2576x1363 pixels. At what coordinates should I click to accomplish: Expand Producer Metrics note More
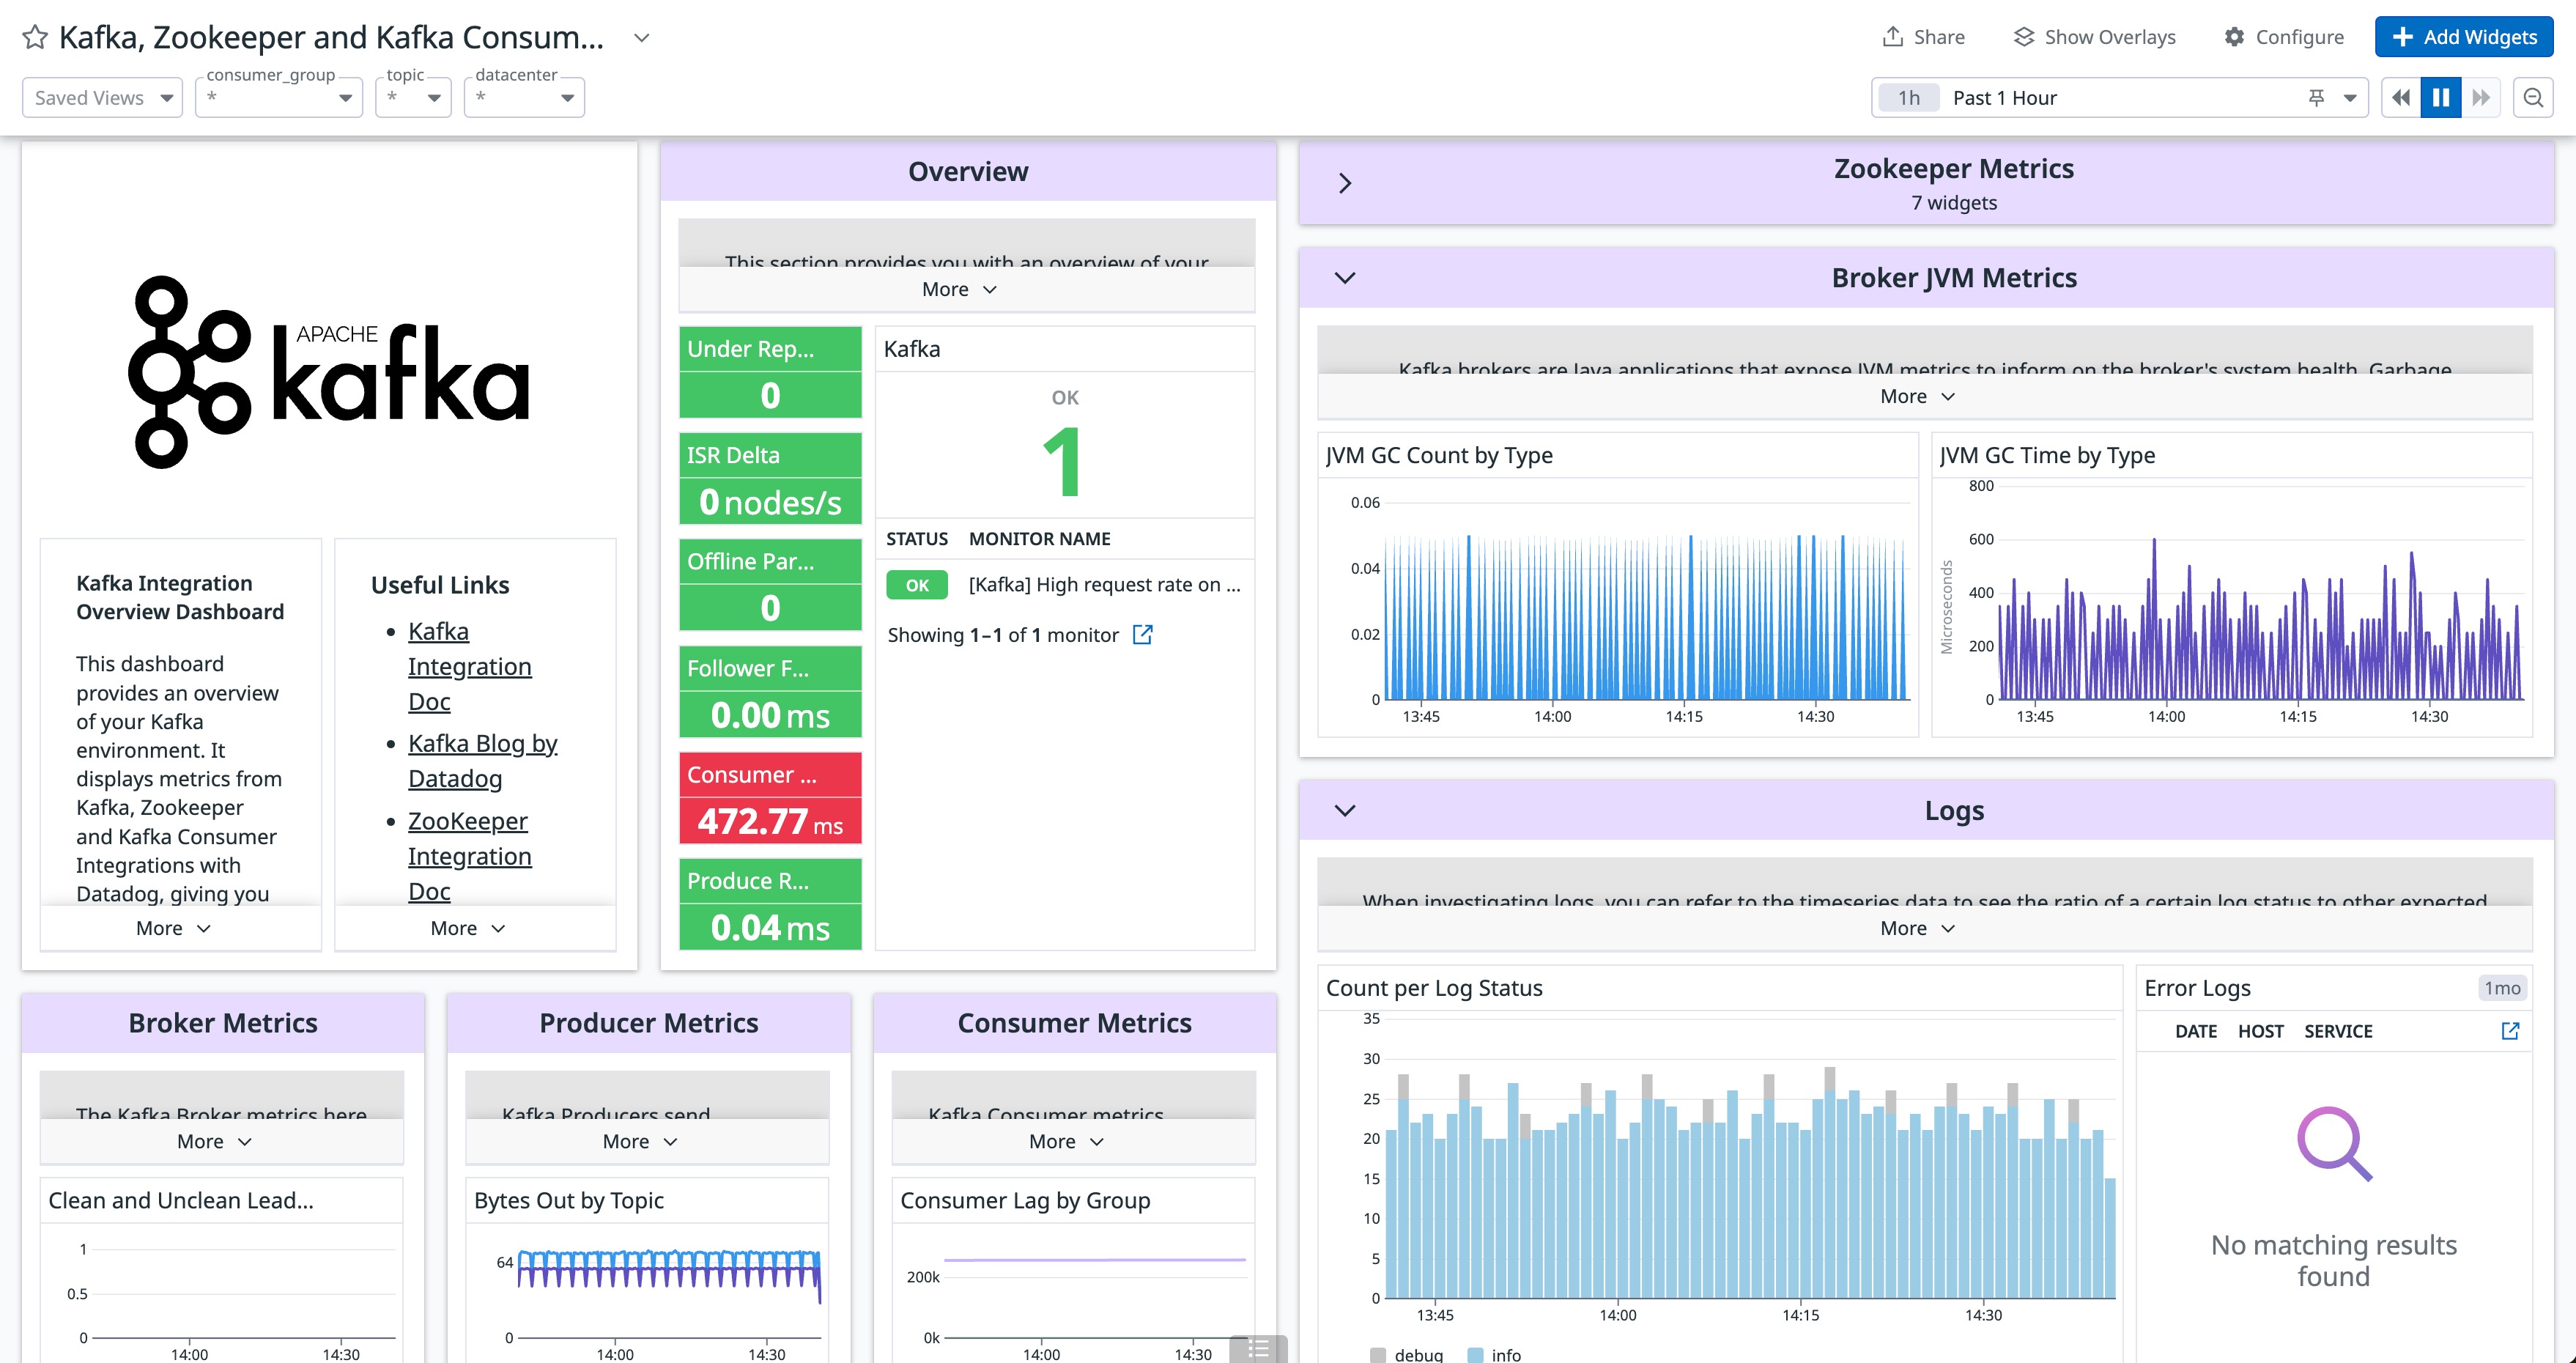(x=640, y=1141)
